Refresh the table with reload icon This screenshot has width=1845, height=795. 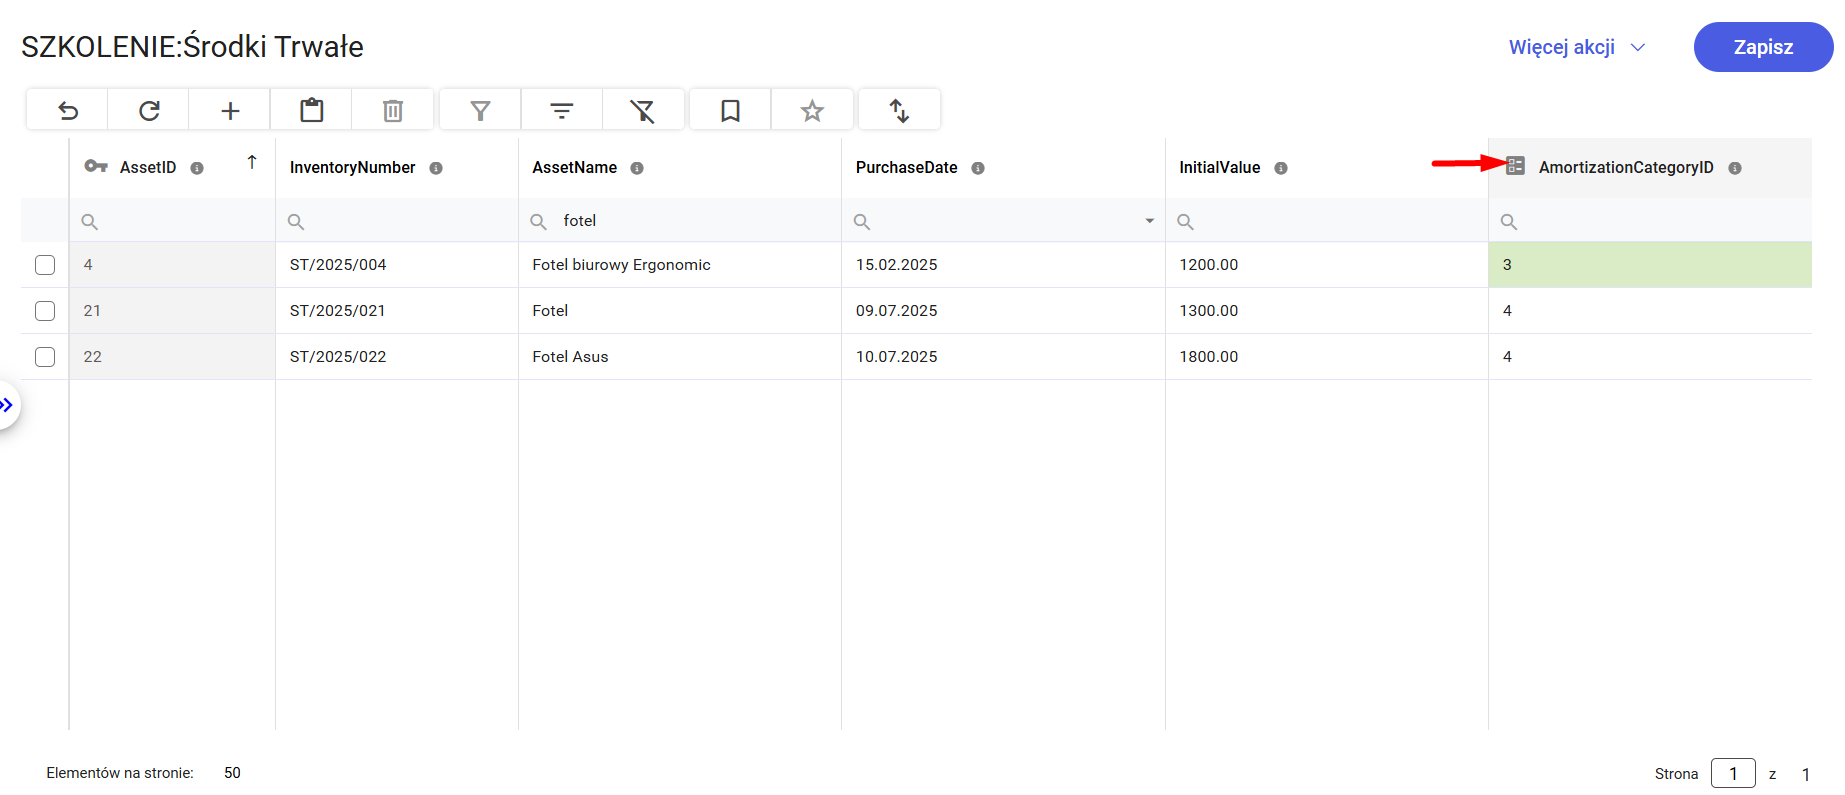(149, 110)
